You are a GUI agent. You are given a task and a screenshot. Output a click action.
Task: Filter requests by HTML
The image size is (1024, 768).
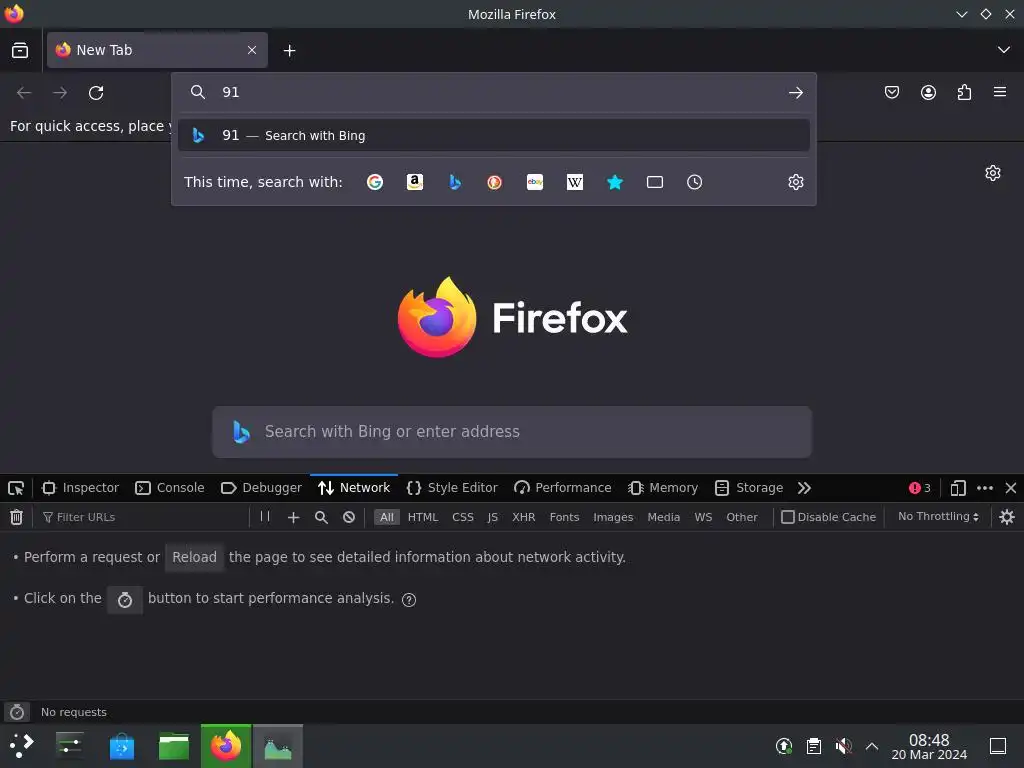click(x=423, y=517)
